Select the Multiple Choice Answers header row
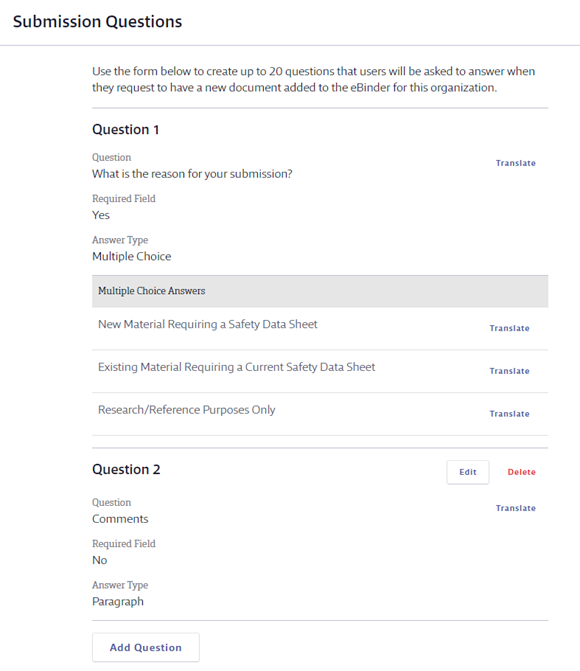This screenshot has width=580, height=671. 320,291
